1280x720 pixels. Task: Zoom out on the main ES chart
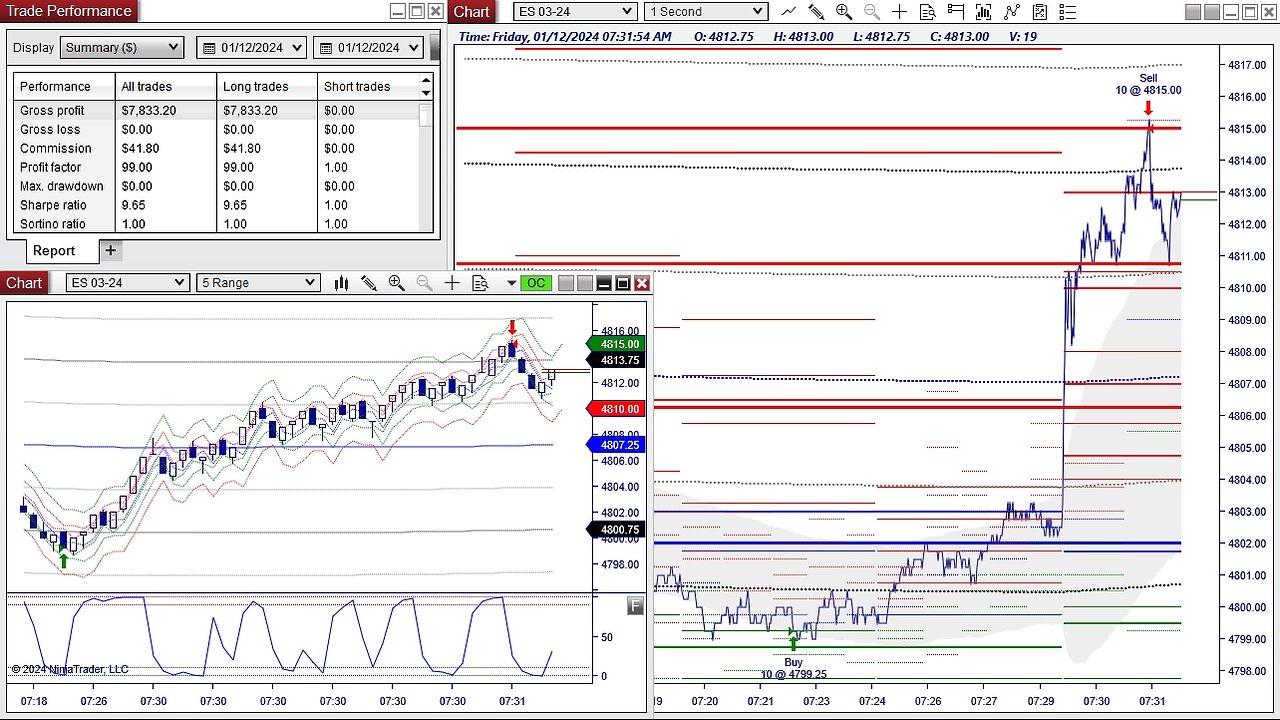(x=872, y=12)
